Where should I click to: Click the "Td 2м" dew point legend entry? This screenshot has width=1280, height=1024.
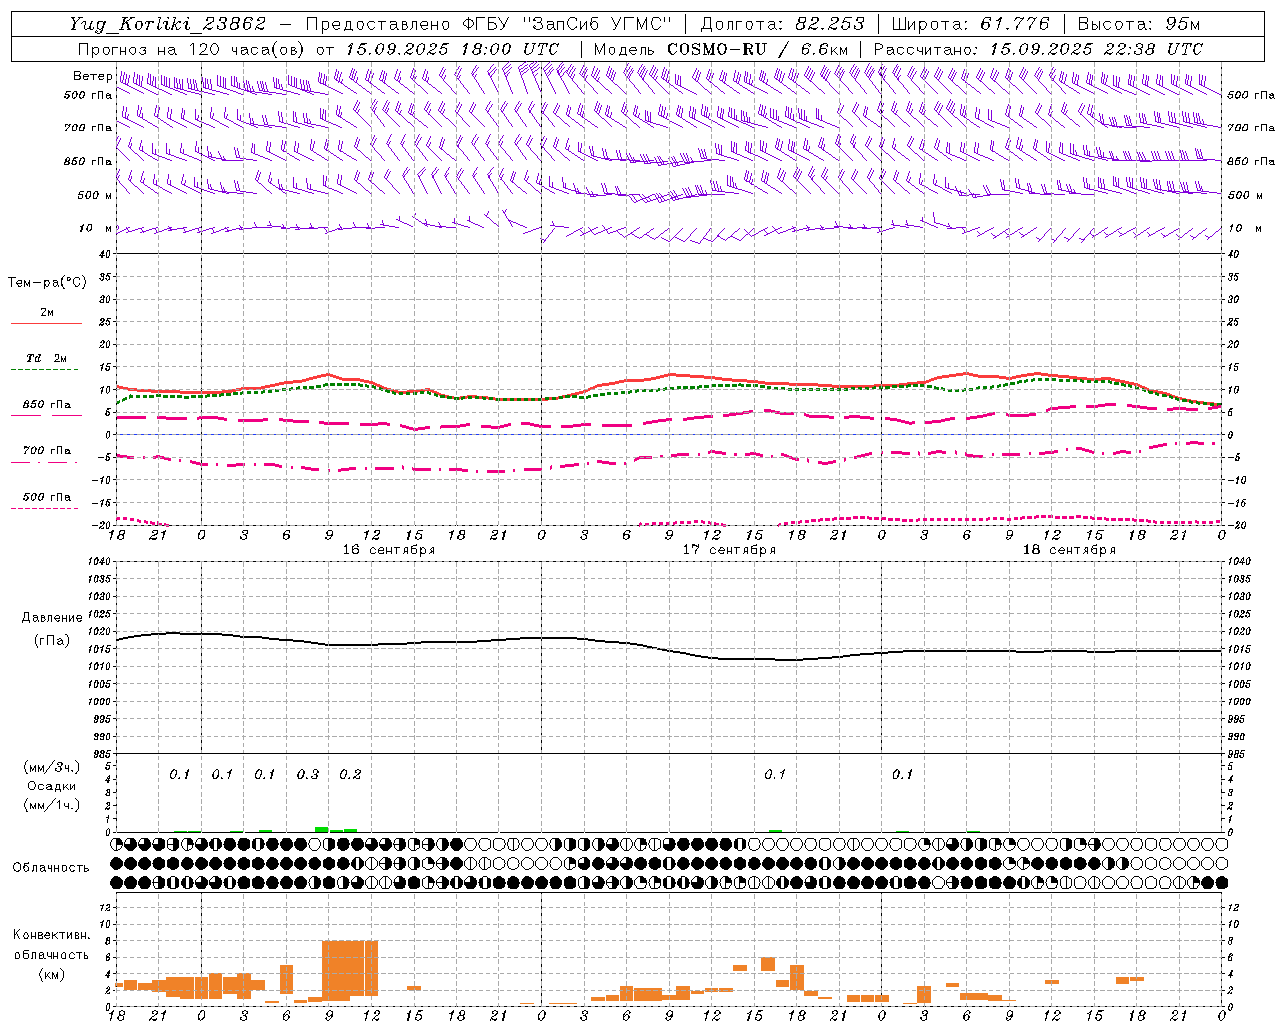46,358
